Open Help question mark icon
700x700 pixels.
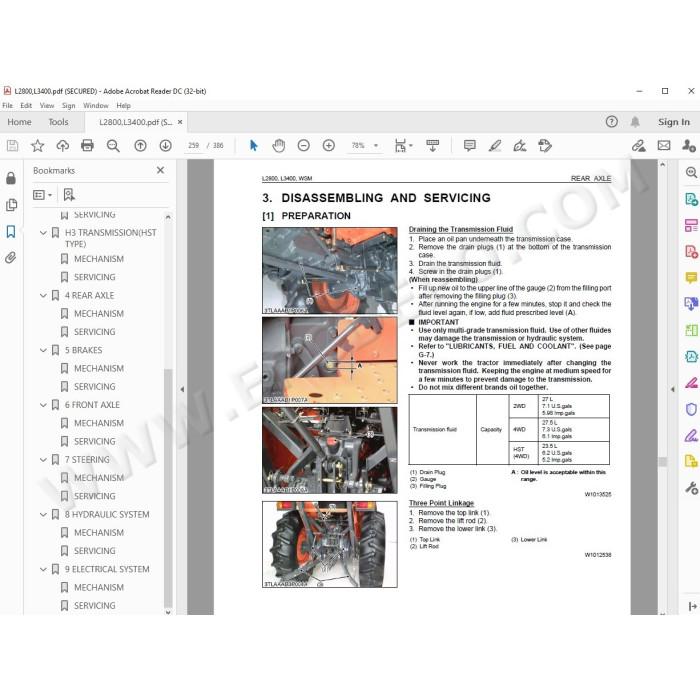click(612, 121)
